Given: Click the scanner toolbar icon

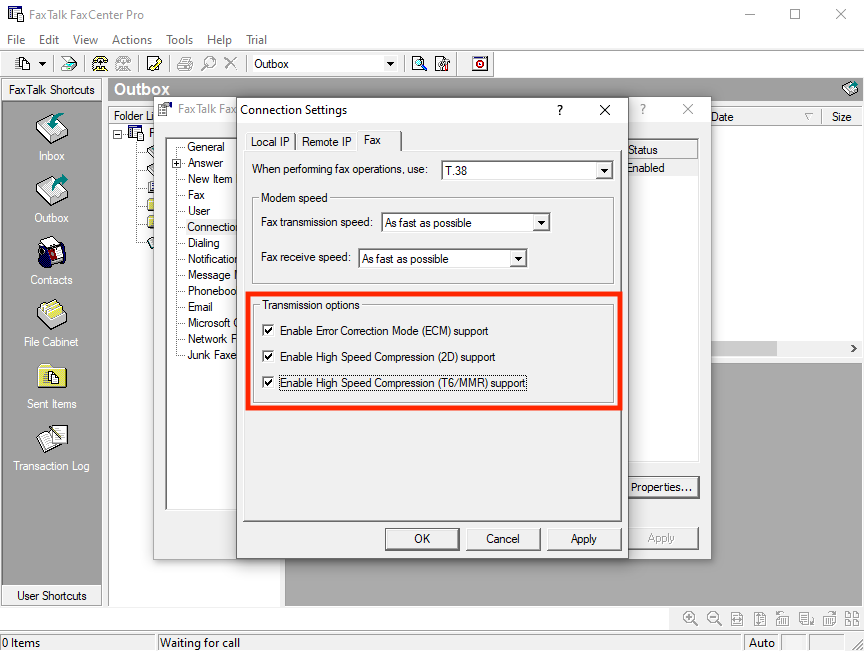Looking at the screenshot, I should 68,64.
